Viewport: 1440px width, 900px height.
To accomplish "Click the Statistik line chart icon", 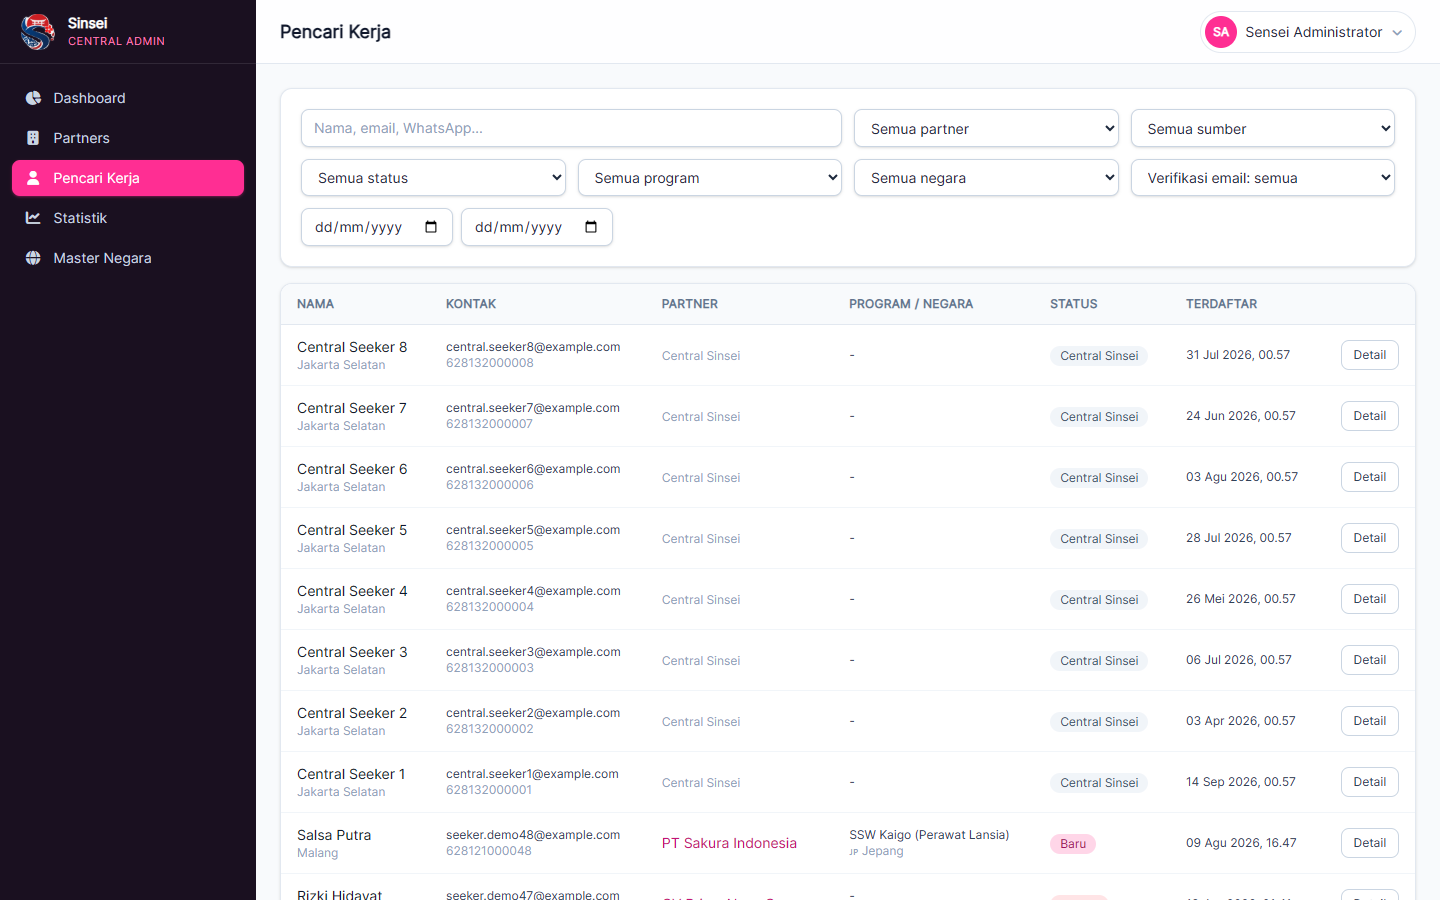I will tap(33, 218).
